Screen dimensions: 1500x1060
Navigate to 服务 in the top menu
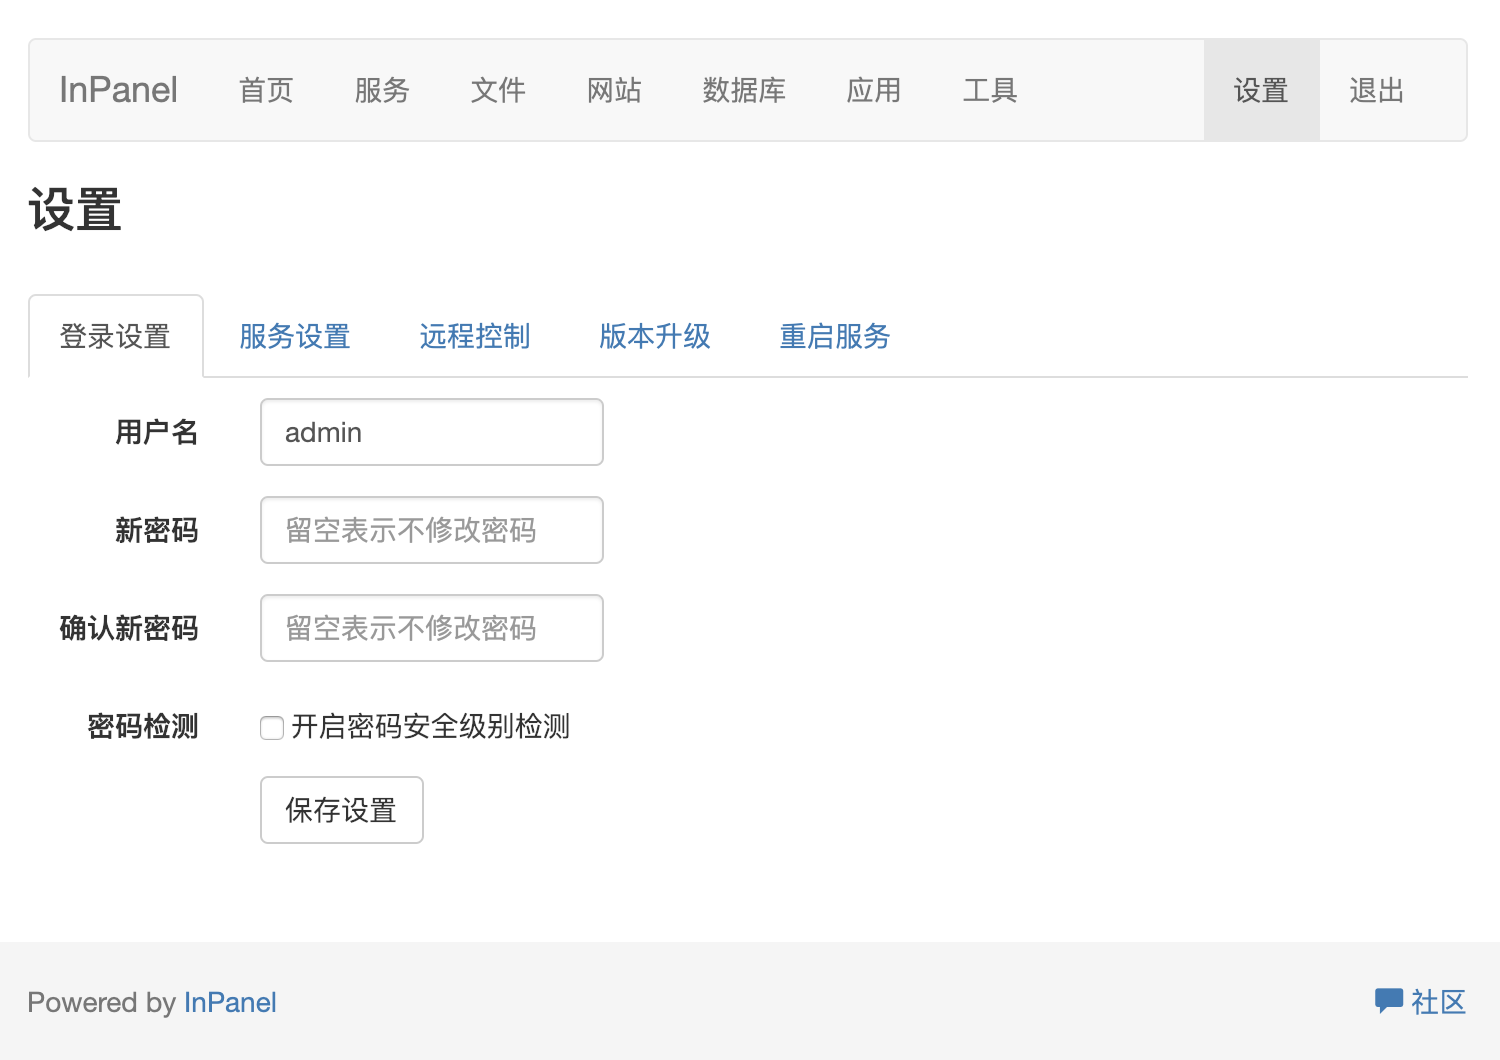pyautogui.click(x=382, y=91)
